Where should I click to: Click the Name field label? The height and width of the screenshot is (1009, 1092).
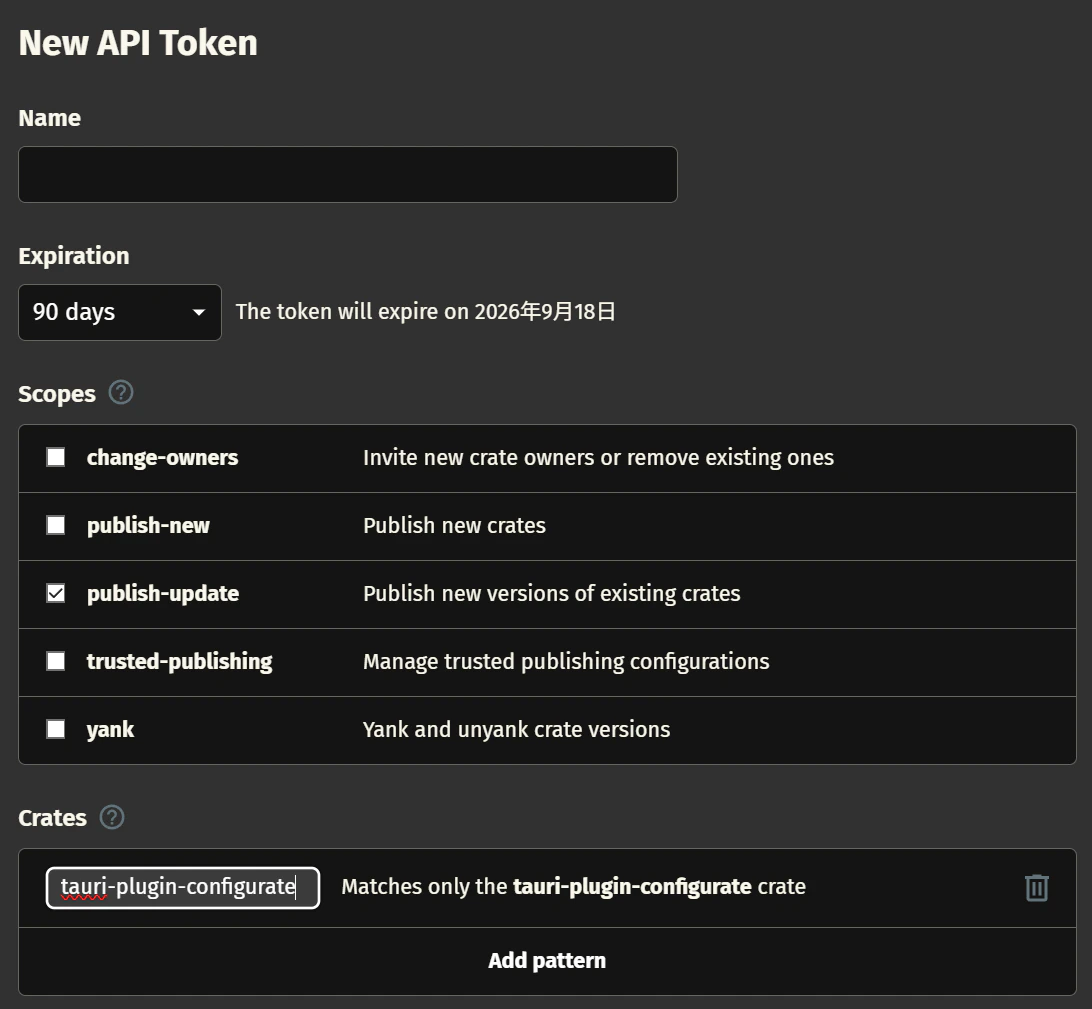click(x=49, y=118)
